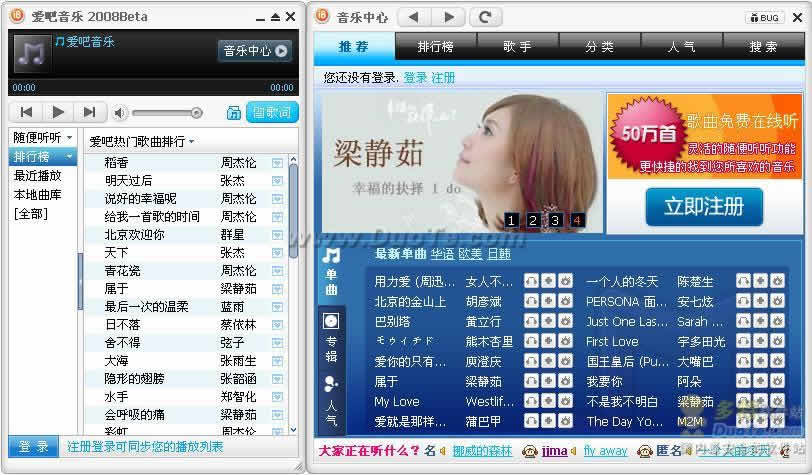Mute sound with the speaker icon
The width and height of the screenshot is (812, 475).
point(120,112)
